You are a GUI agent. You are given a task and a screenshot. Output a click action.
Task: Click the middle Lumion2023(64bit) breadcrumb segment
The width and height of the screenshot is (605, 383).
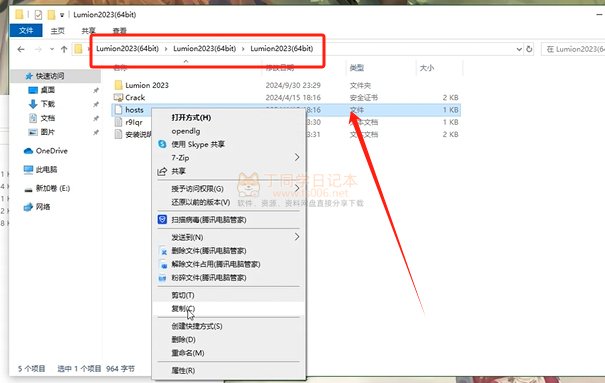(x=204, y=49)
